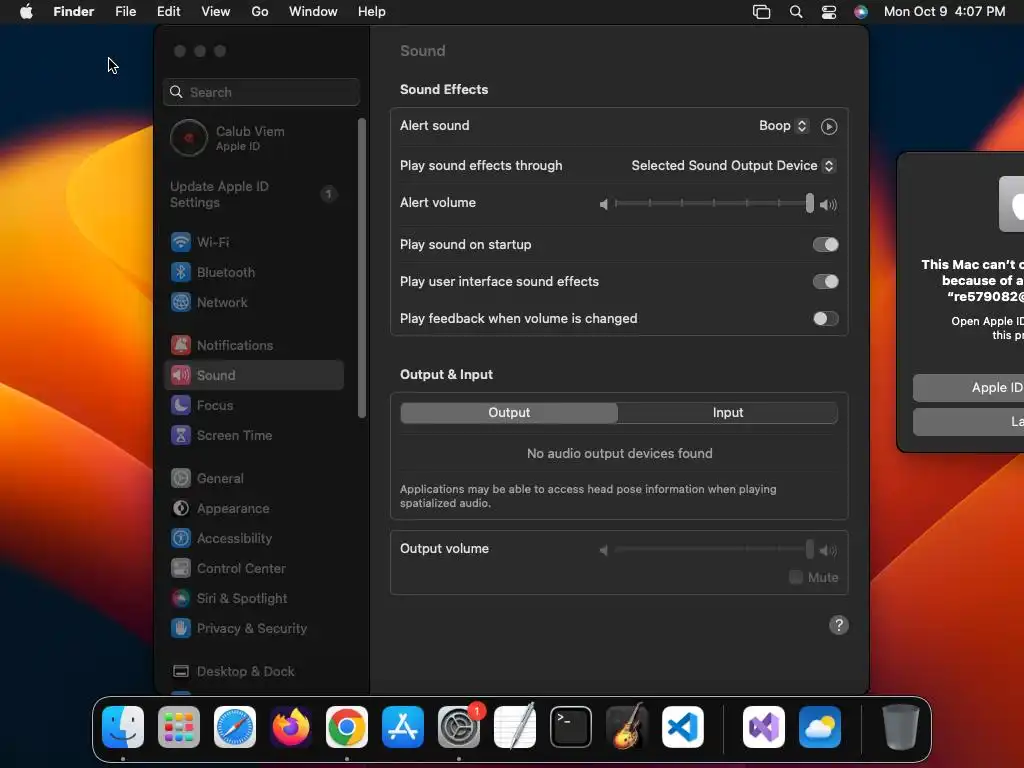
Task: Enable feedback when volume is changed
Action: pyautogui.click(x=825, y=319)
